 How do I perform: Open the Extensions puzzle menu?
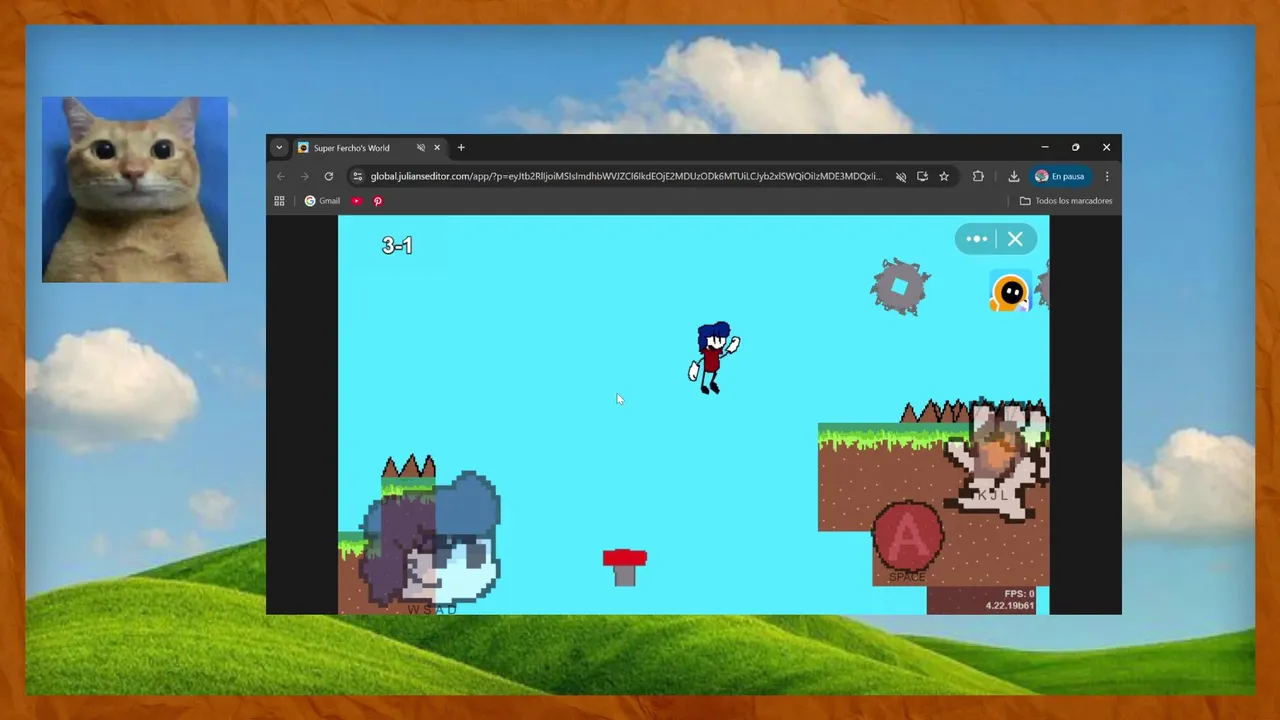click(x=978, y=176)
